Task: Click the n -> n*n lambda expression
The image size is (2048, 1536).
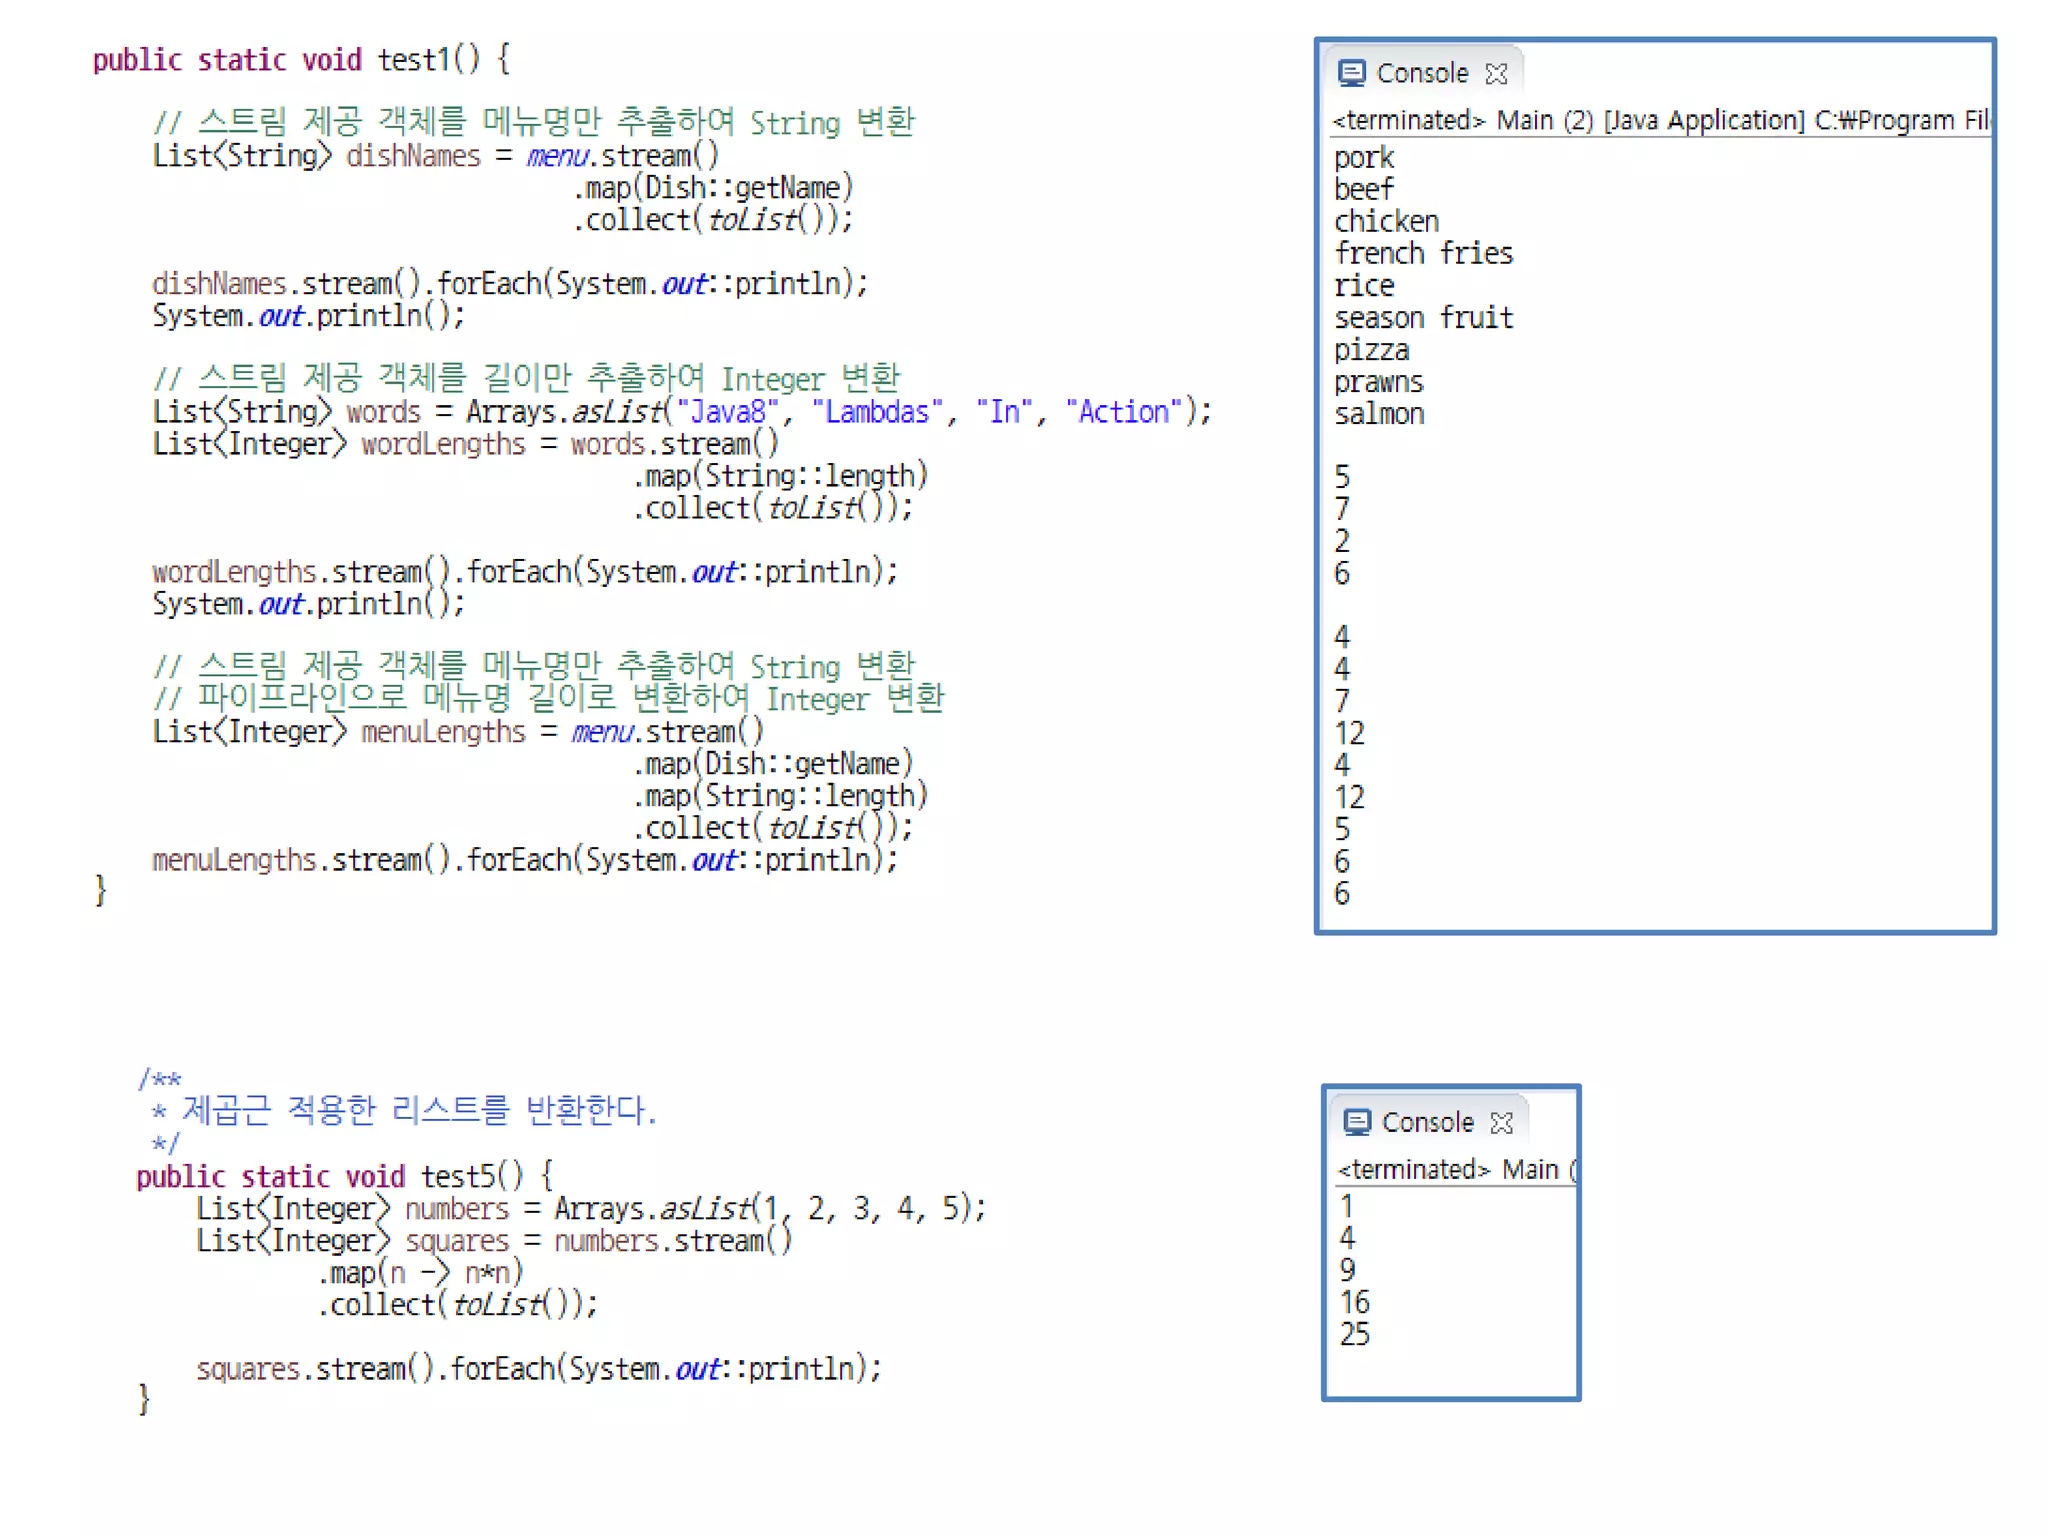Action: 449,1273
